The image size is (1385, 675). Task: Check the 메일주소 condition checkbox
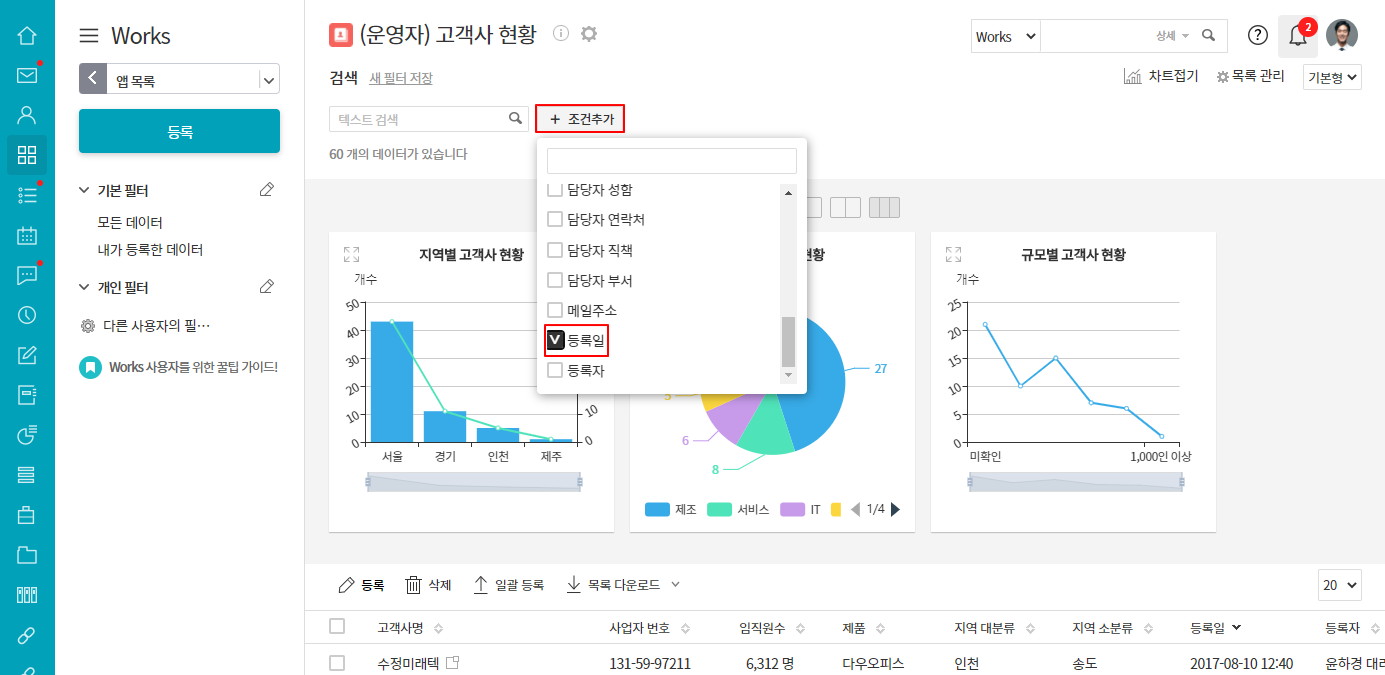click(555, 310)
